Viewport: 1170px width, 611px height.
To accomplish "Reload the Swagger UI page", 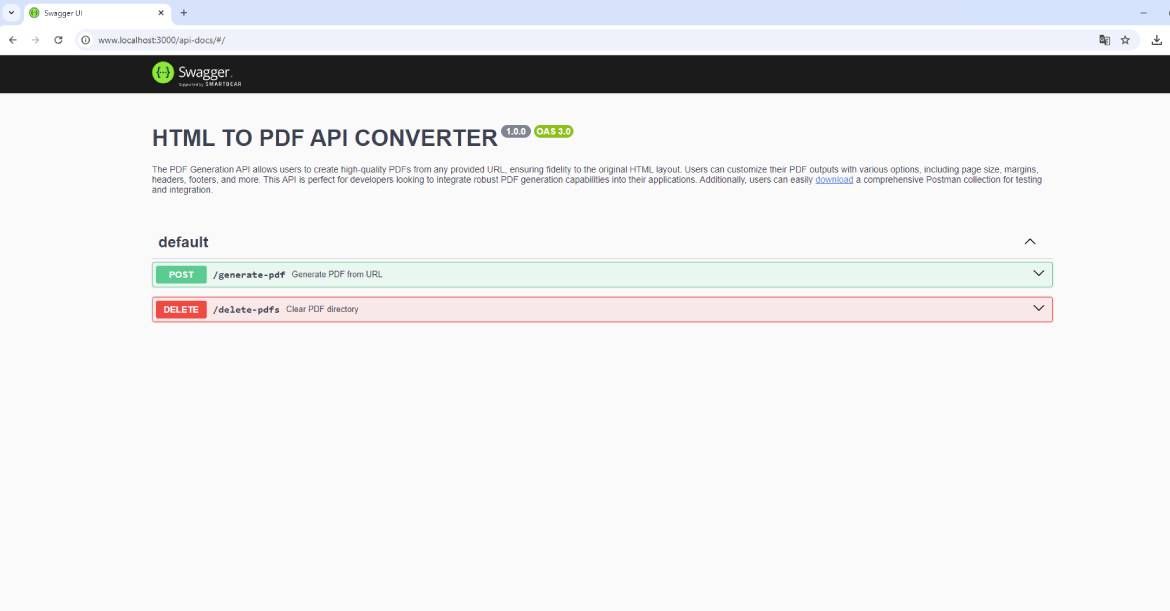I will [58, 40].
